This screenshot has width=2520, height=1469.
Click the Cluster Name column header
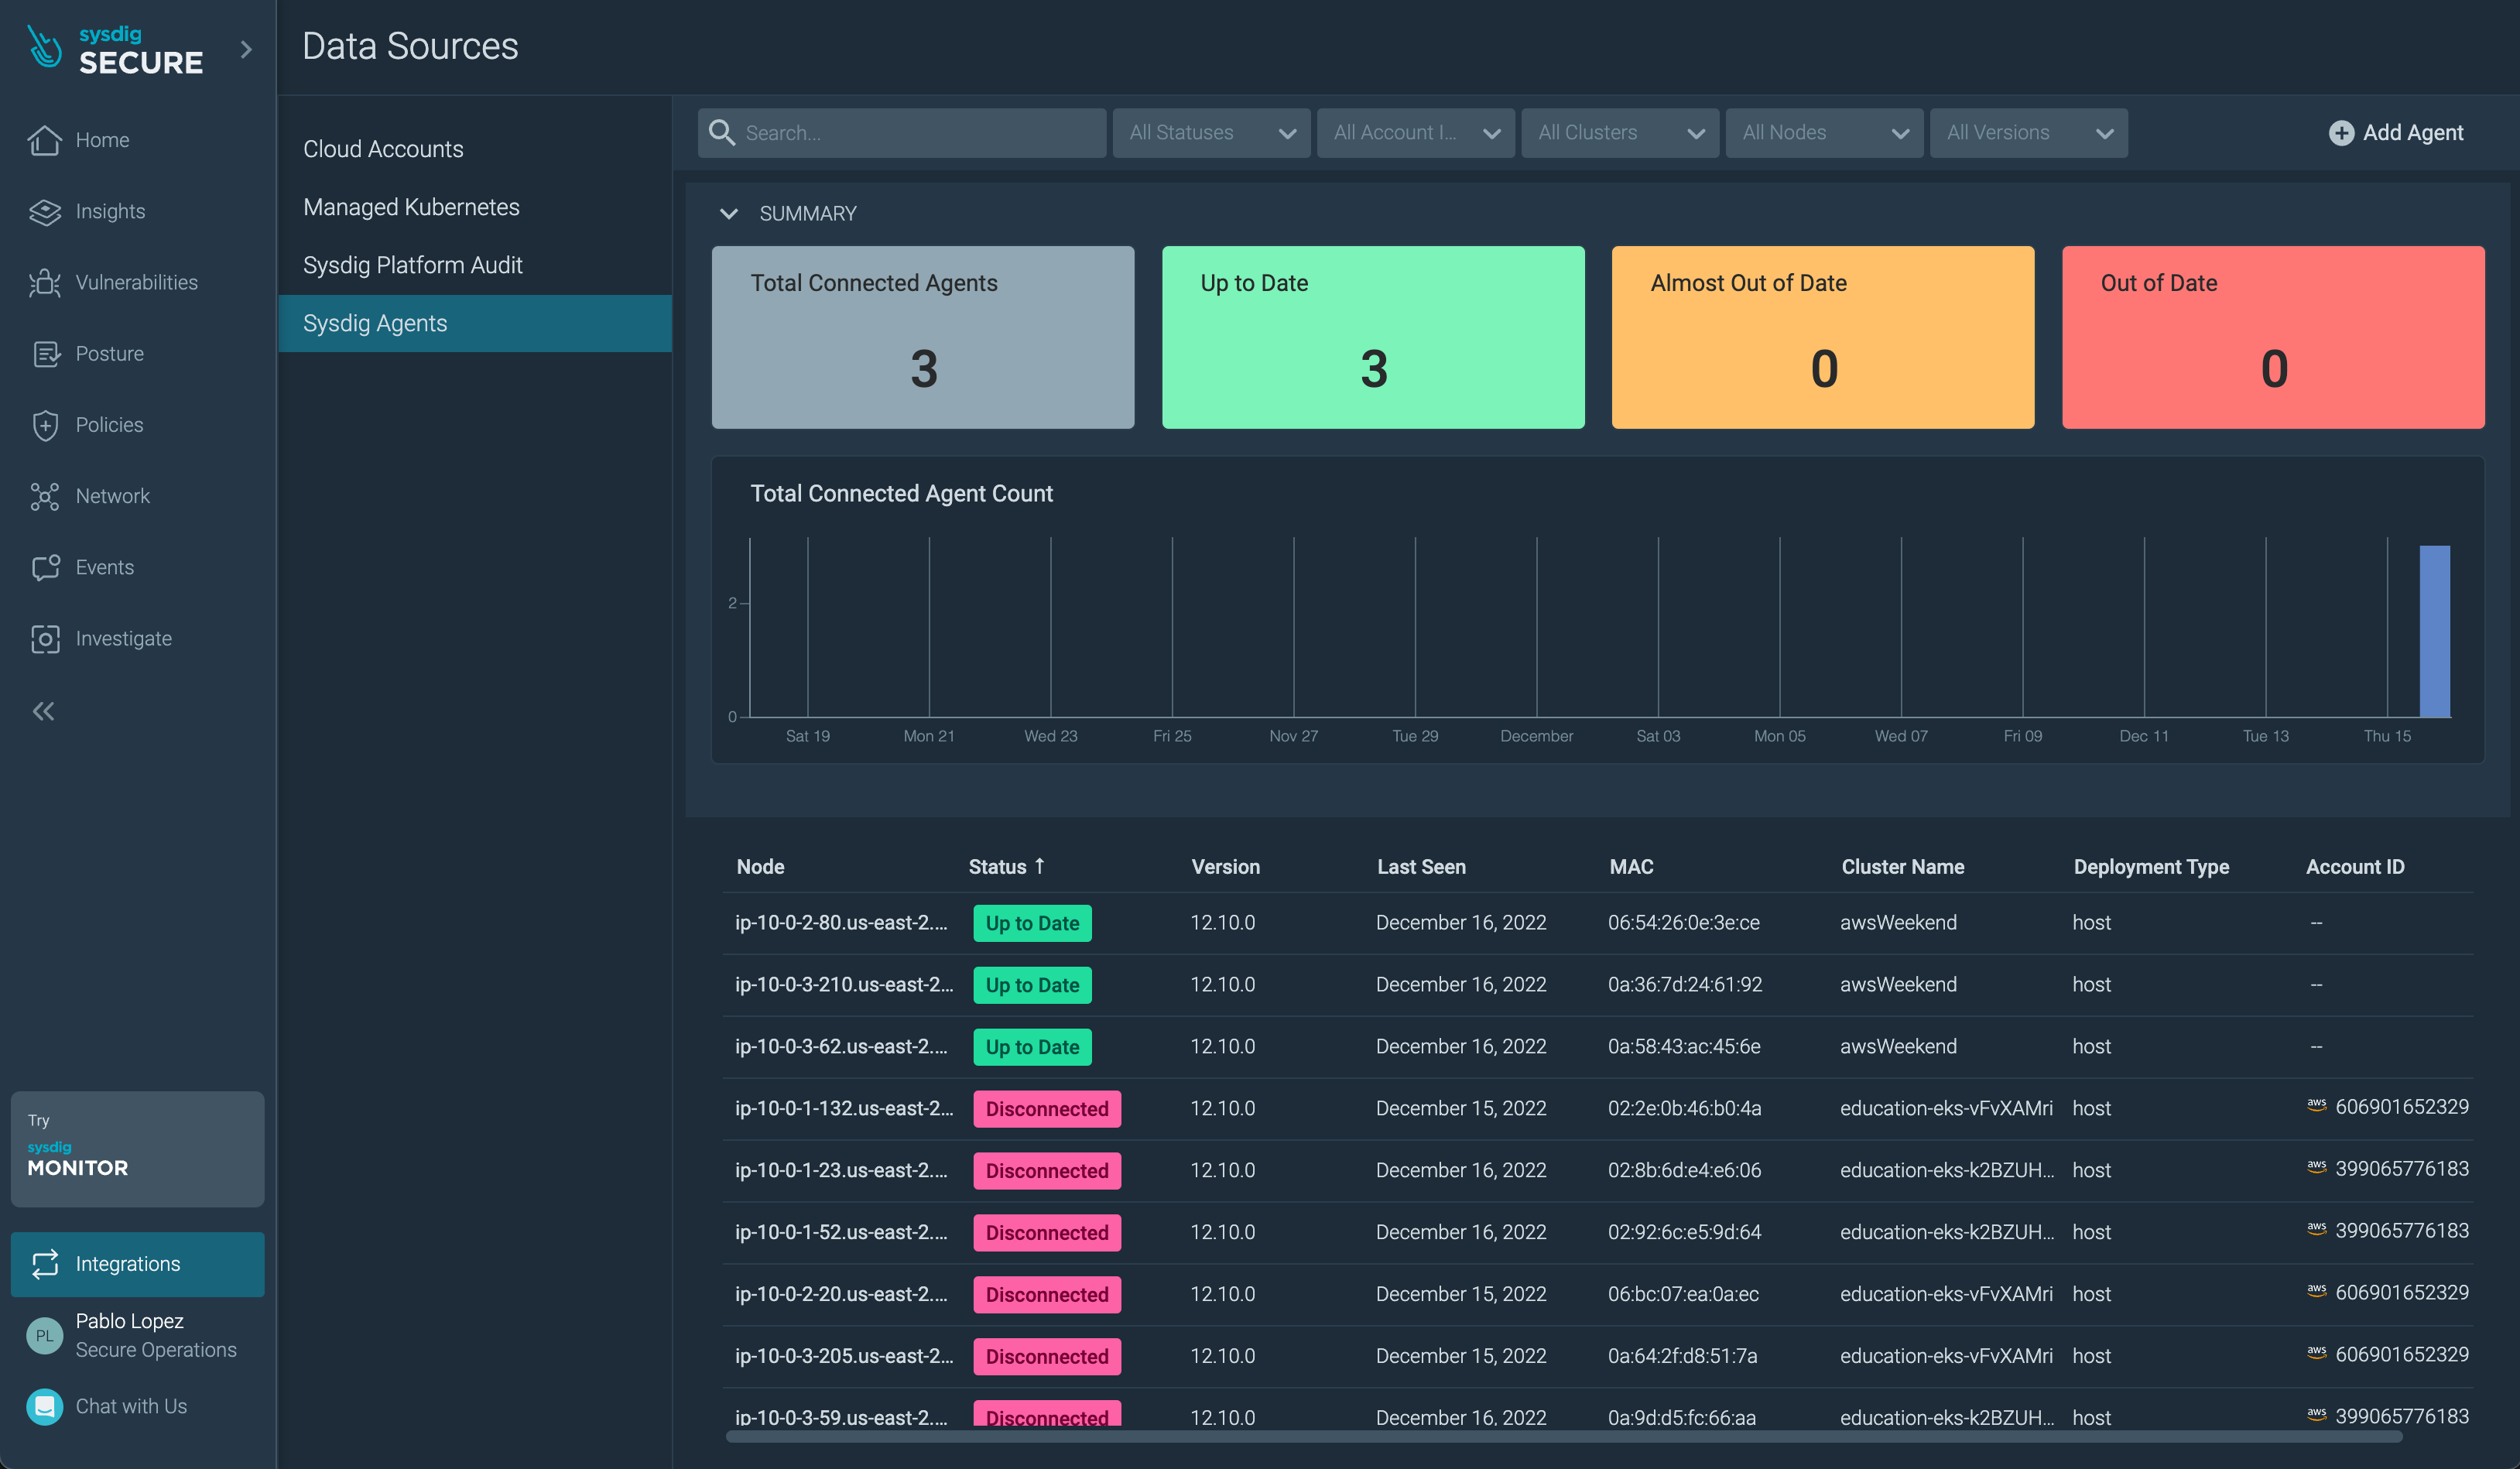(x=1902, y=867)
